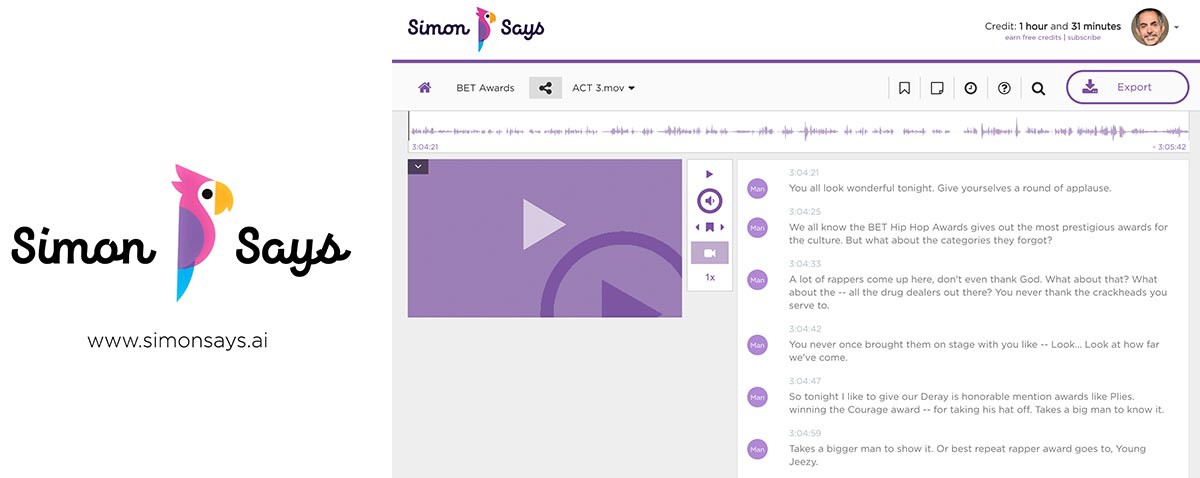Screen dimensions: 1200x478
Task: Click the Man speaker label at 3:04:59
Action: pyautogui.click(x=757, y=449)
